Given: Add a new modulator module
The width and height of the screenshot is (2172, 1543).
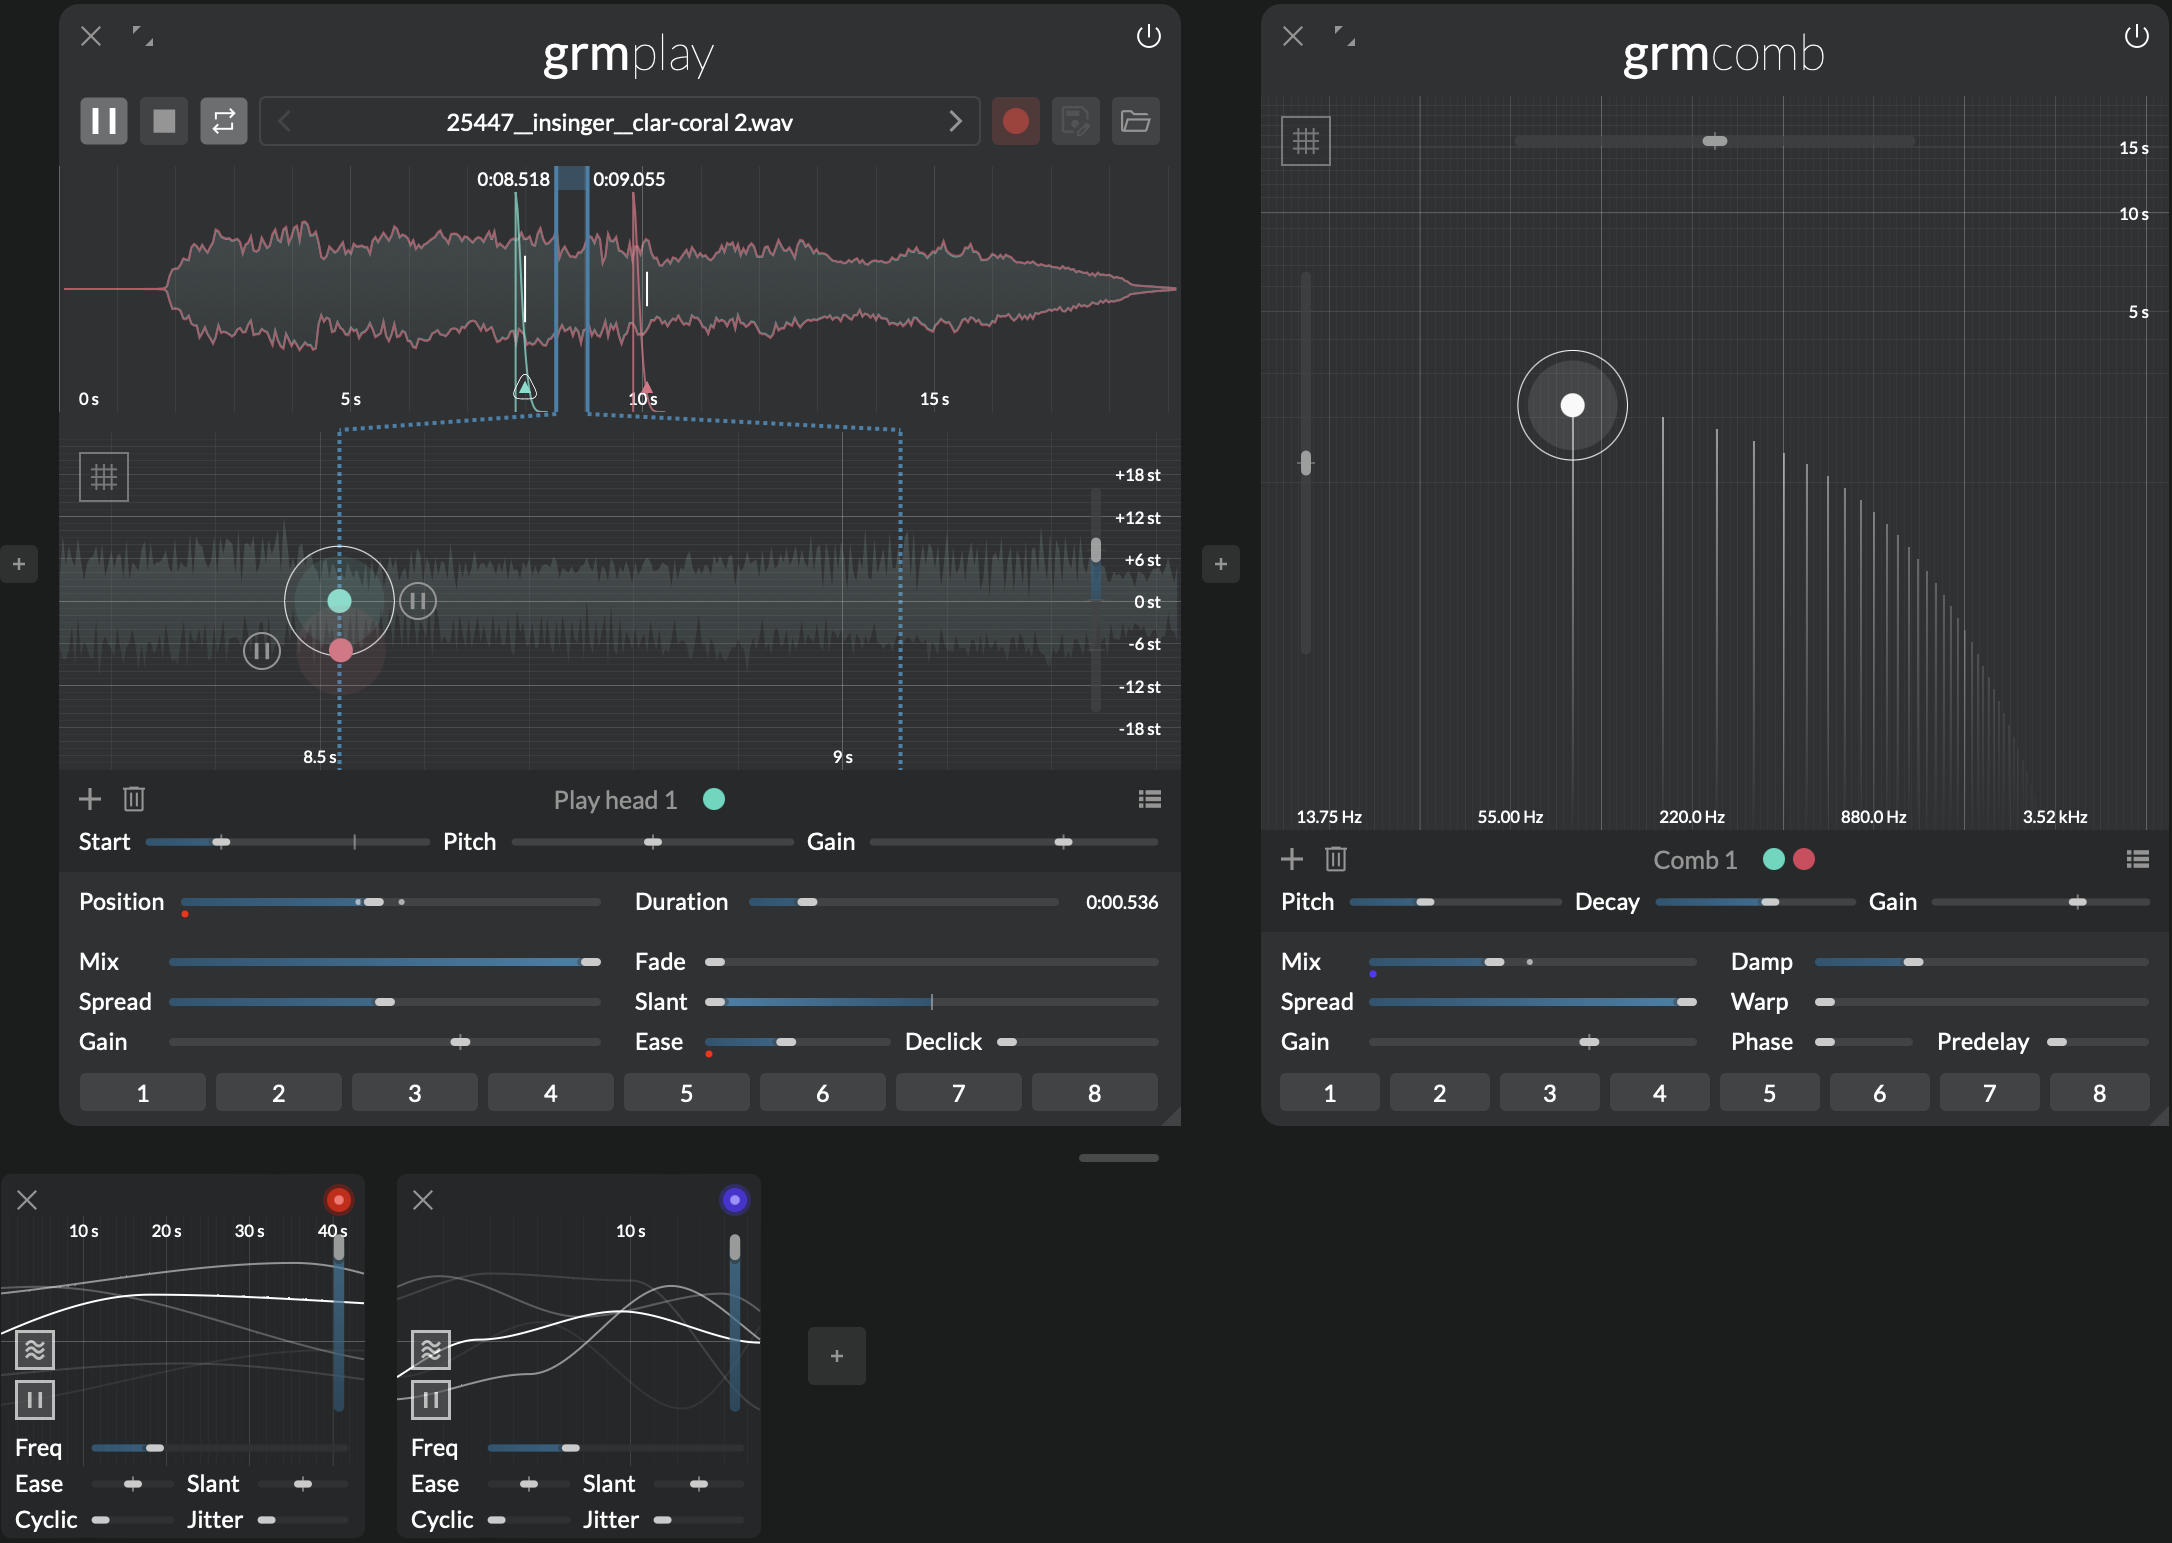Looking at the screenshot, I should tap(837, 1356).
